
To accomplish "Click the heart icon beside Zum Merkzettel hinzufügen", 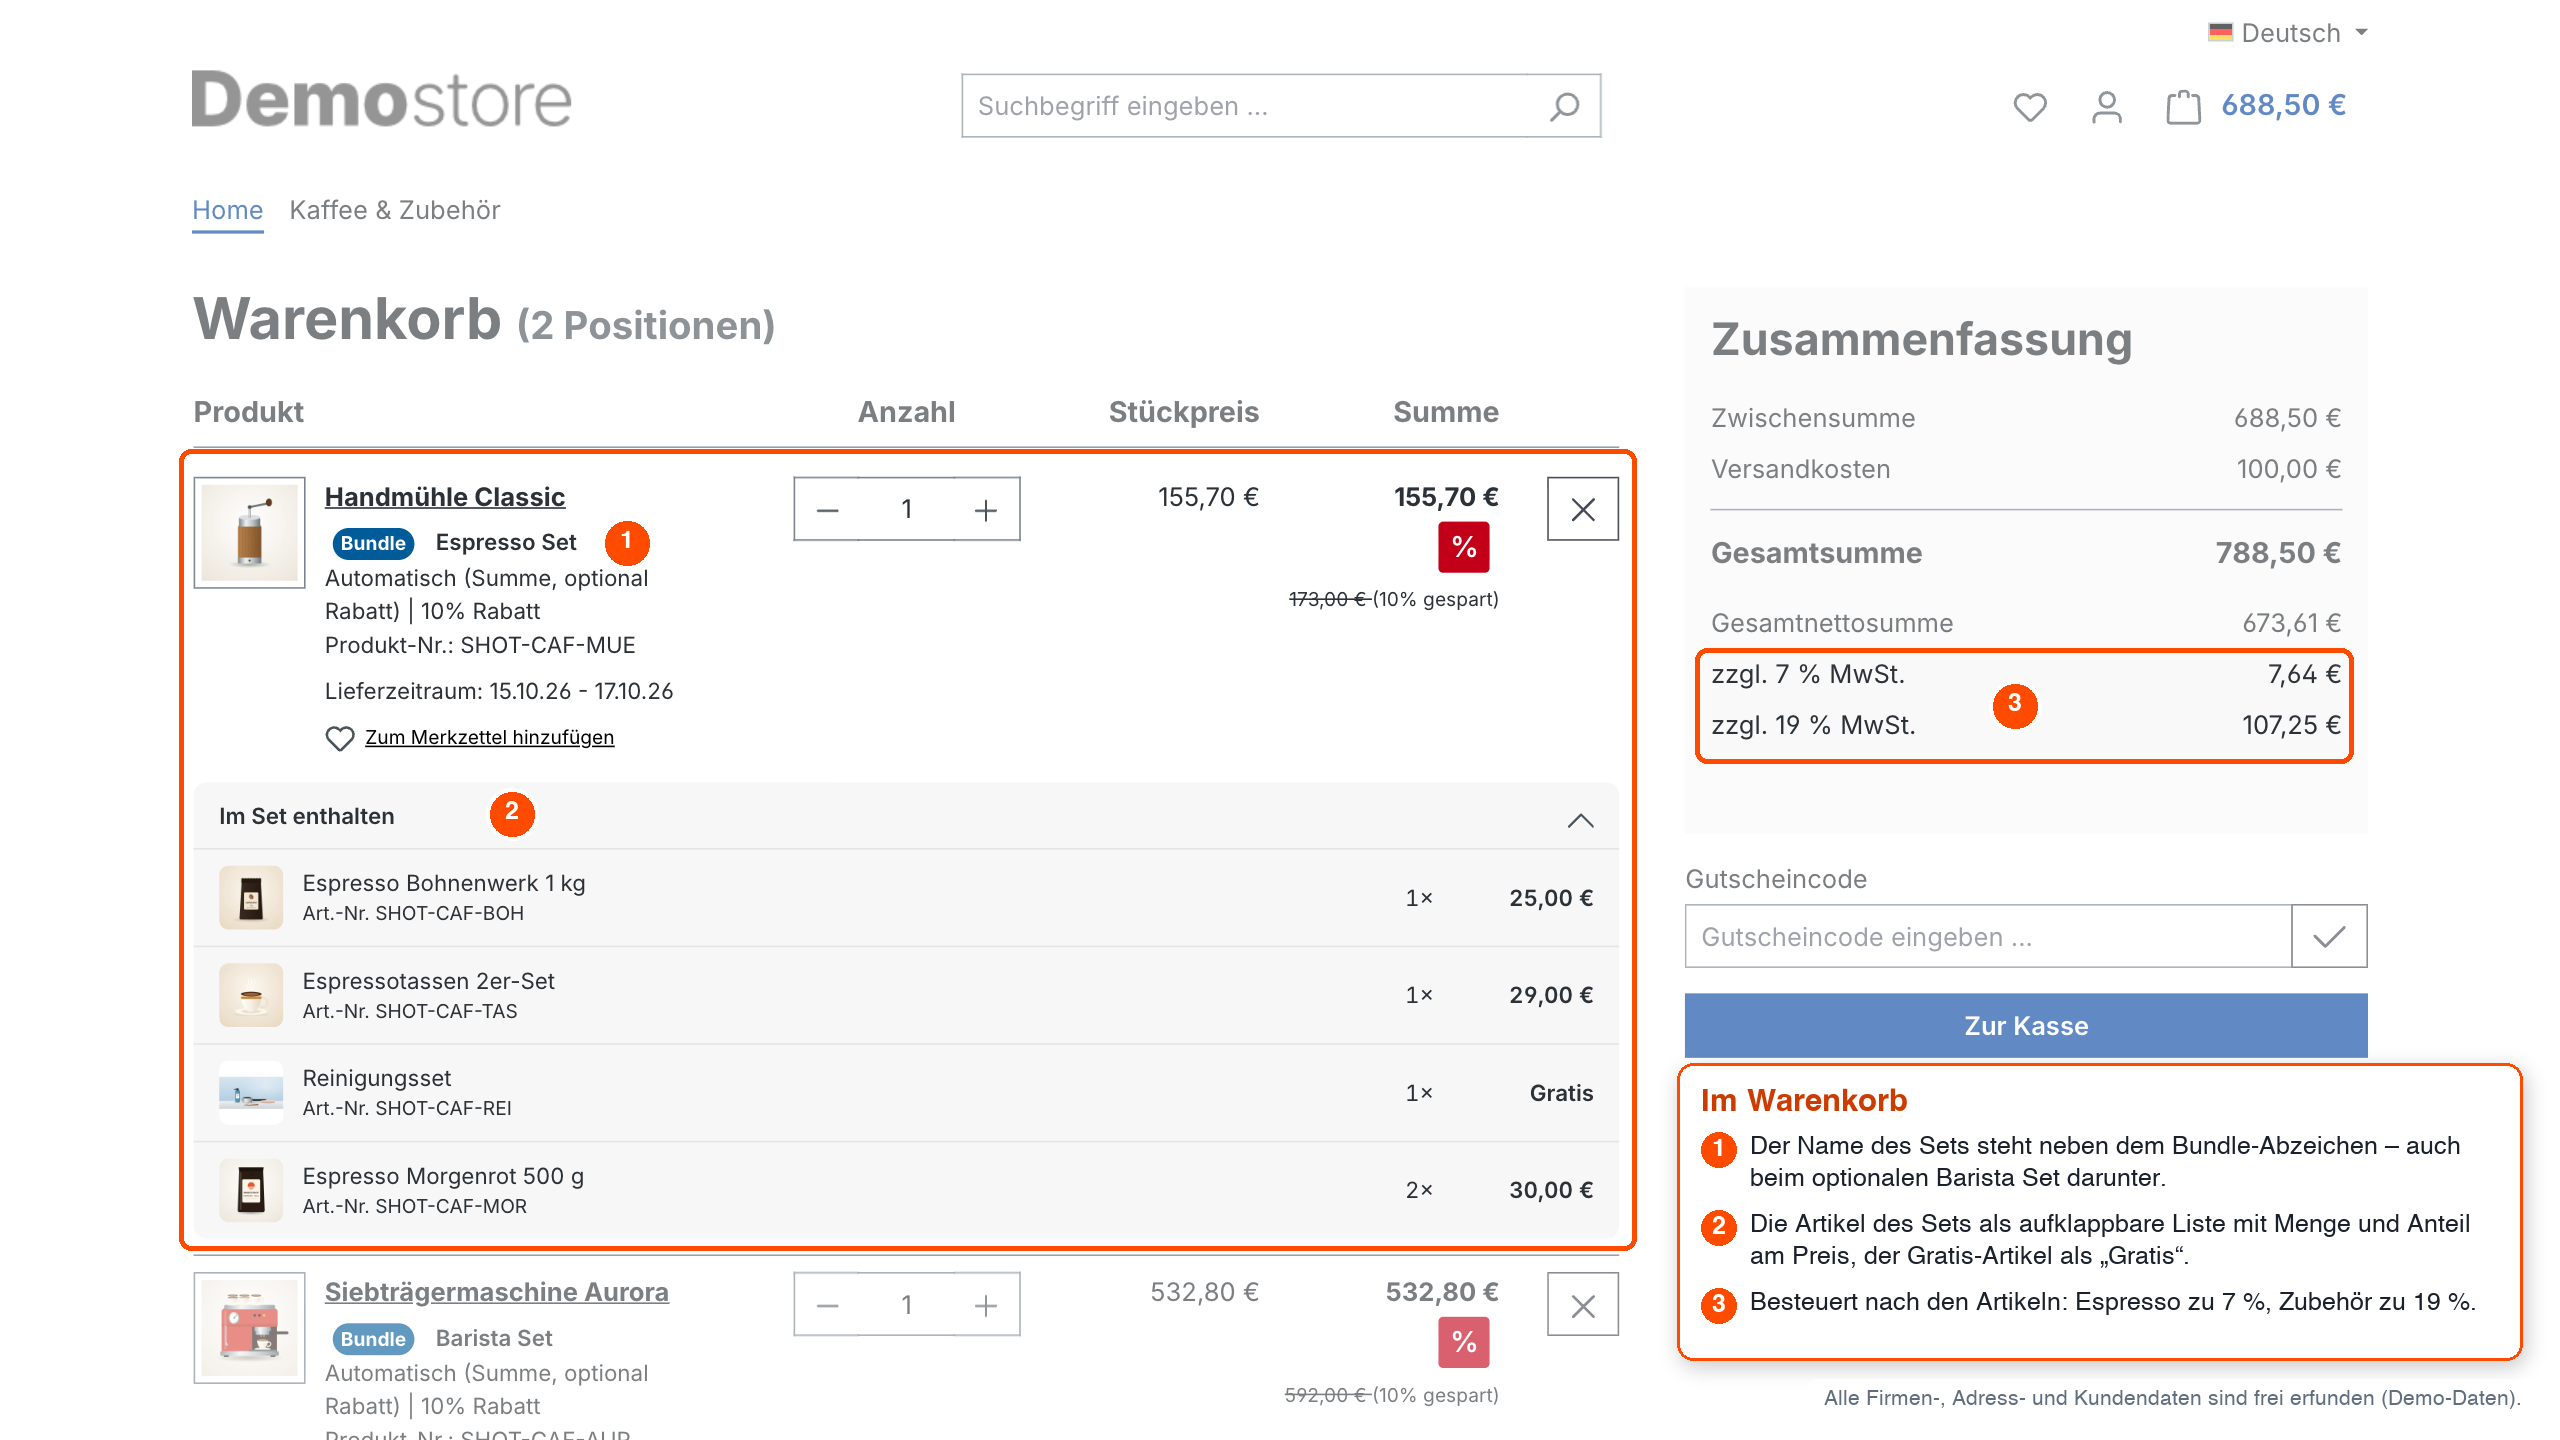I will [x=340, y=738].
